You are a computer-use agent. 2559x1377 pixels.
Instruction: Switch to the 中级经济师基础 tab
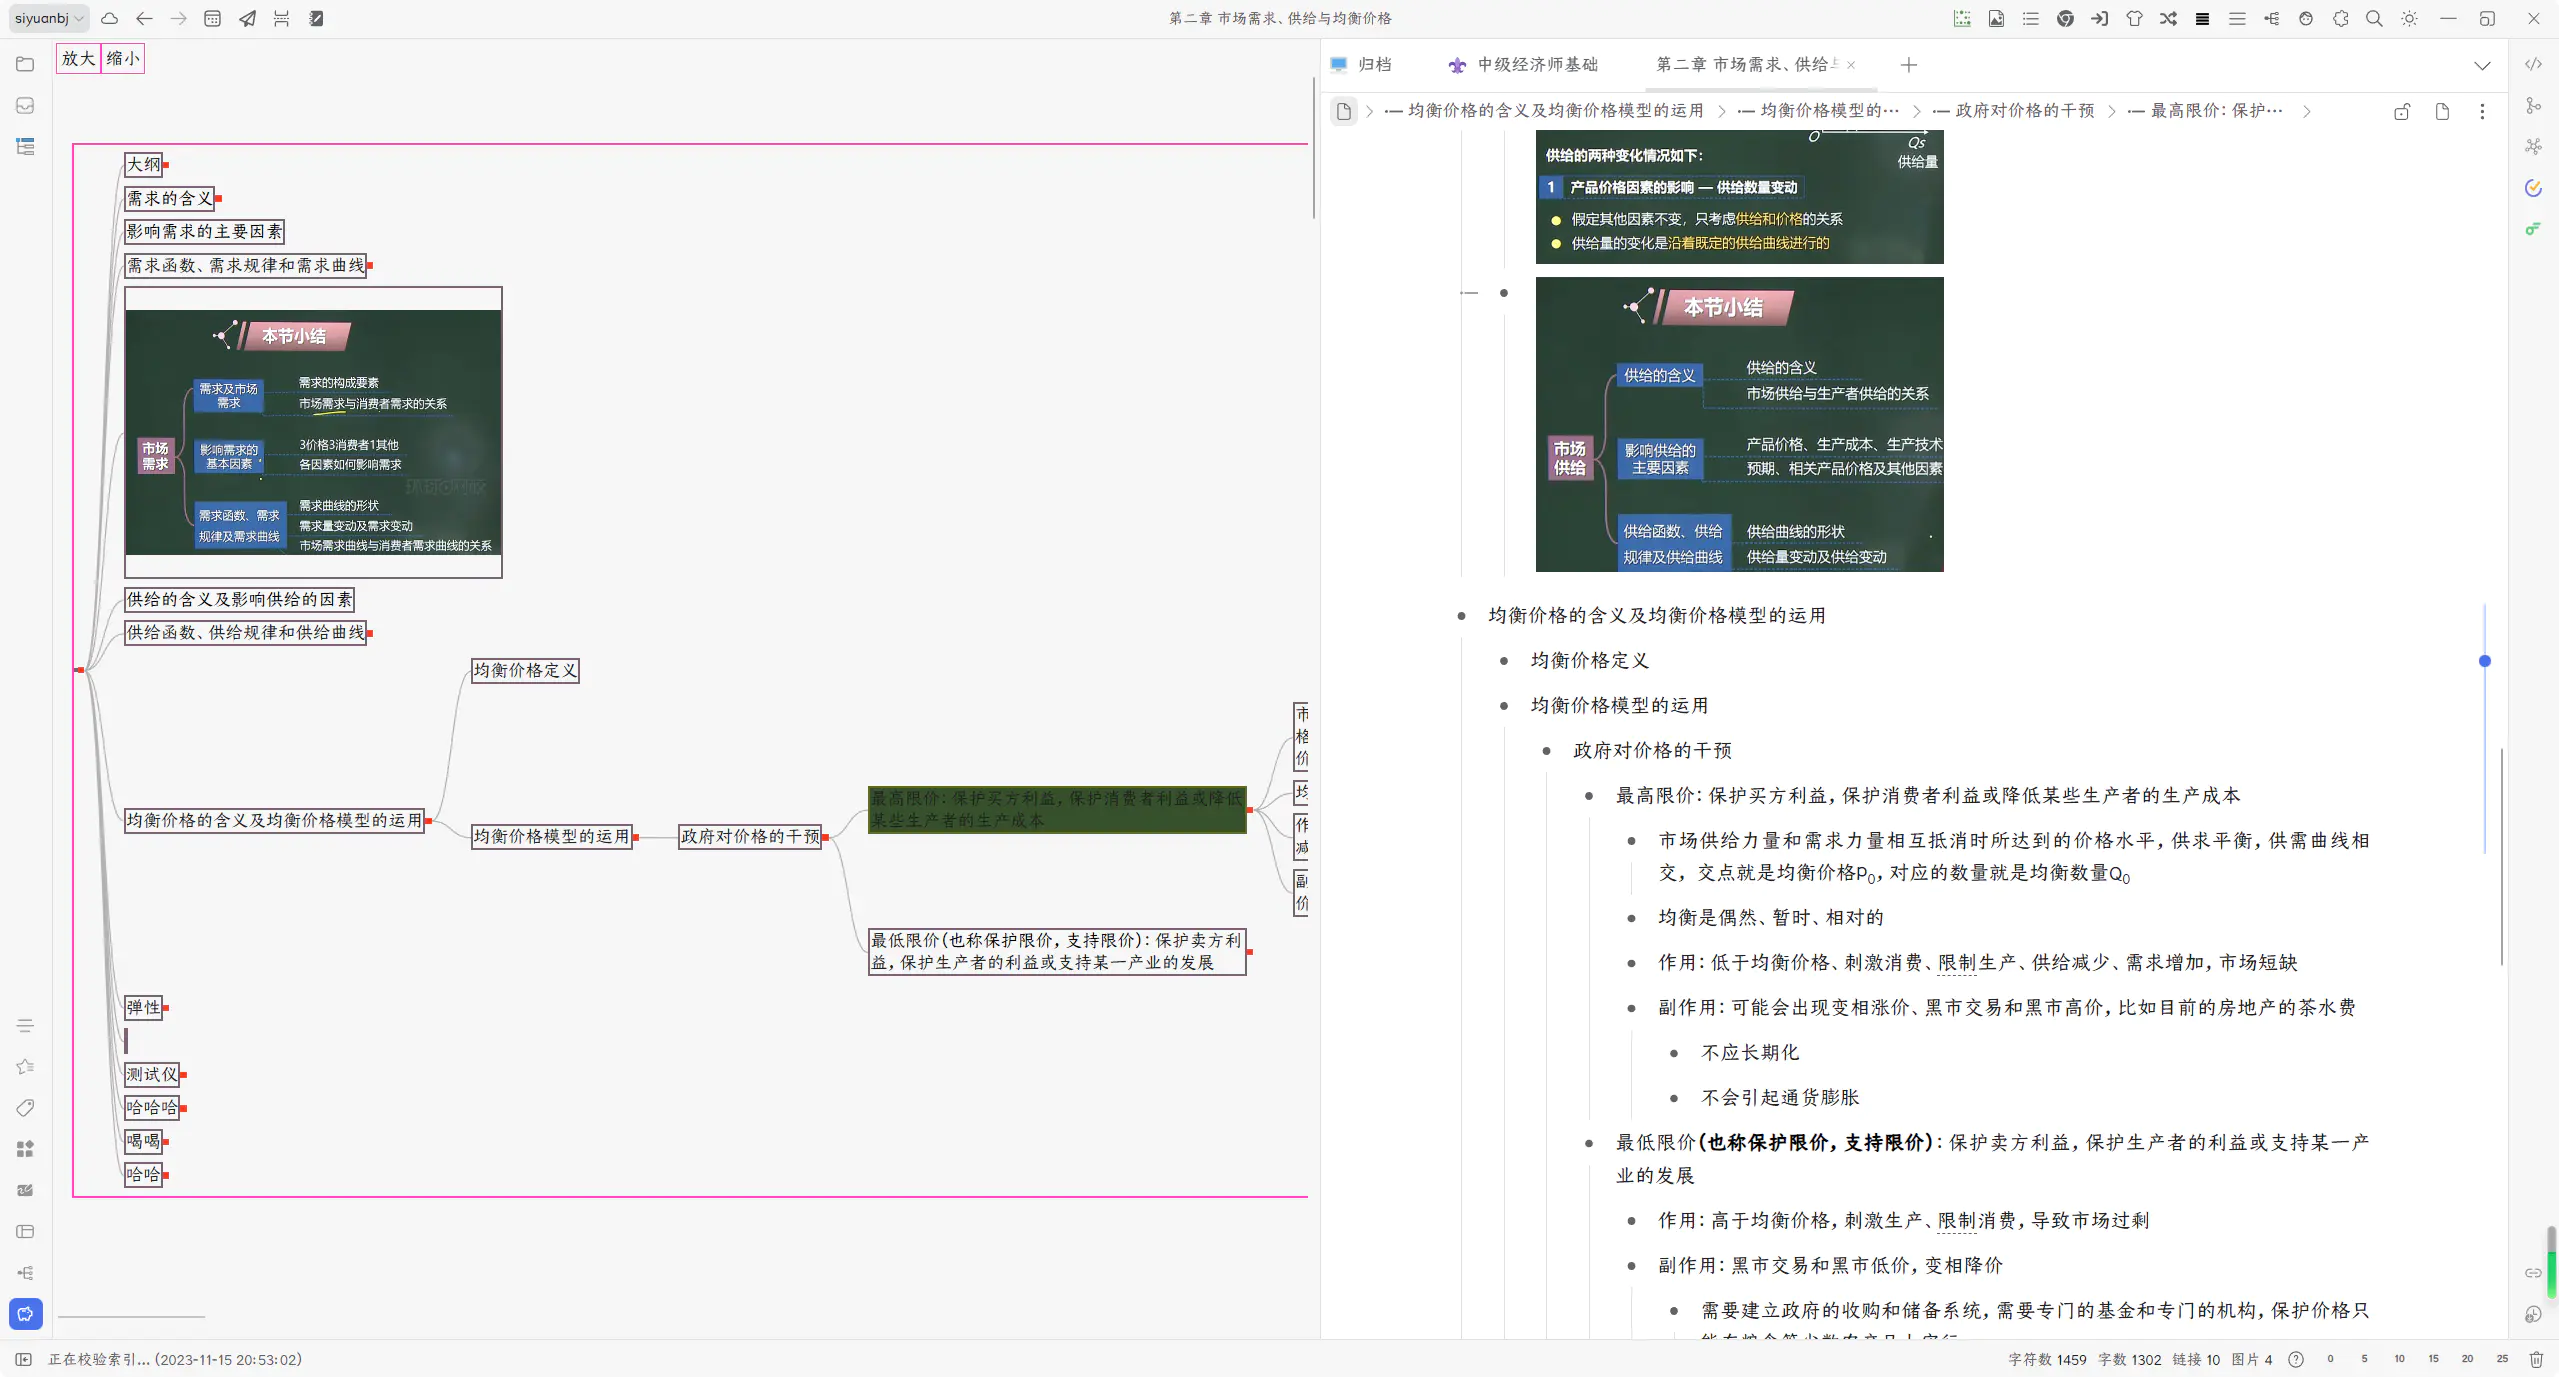coord(1537,64)
